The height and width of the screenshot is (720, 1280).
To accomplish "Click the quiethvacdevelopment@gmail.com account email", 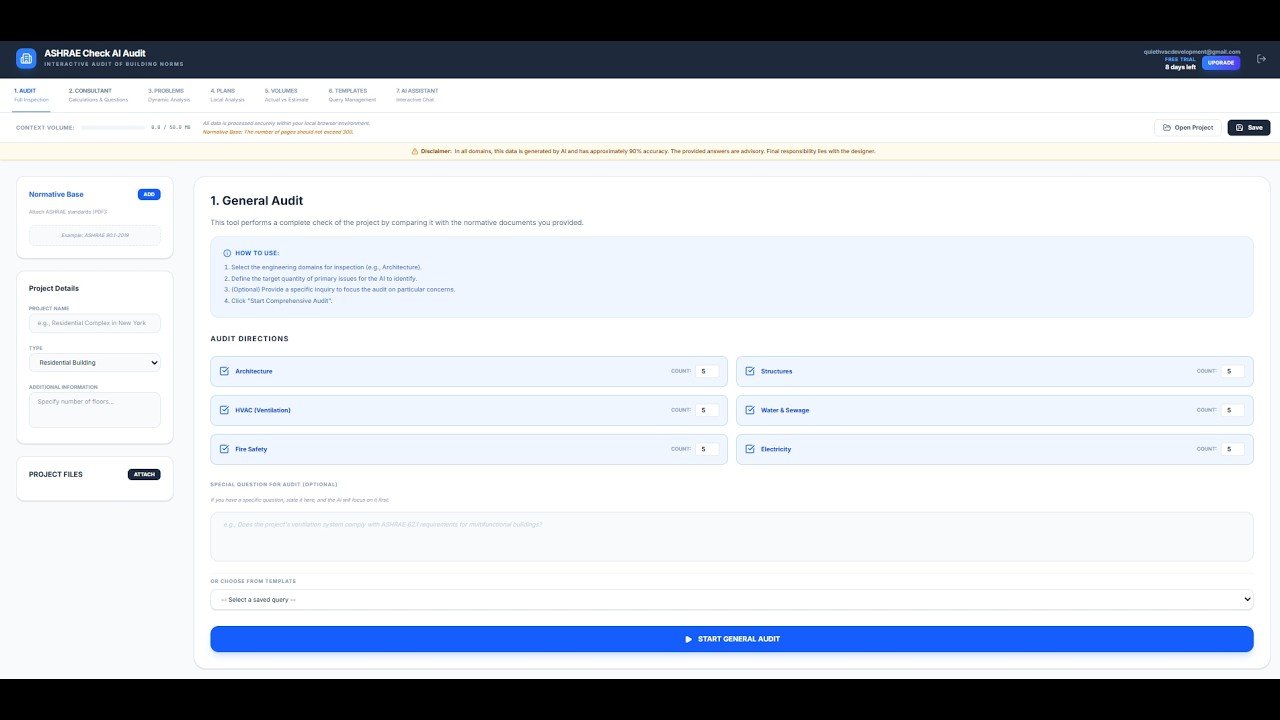I will click(x=1192, y=51).
